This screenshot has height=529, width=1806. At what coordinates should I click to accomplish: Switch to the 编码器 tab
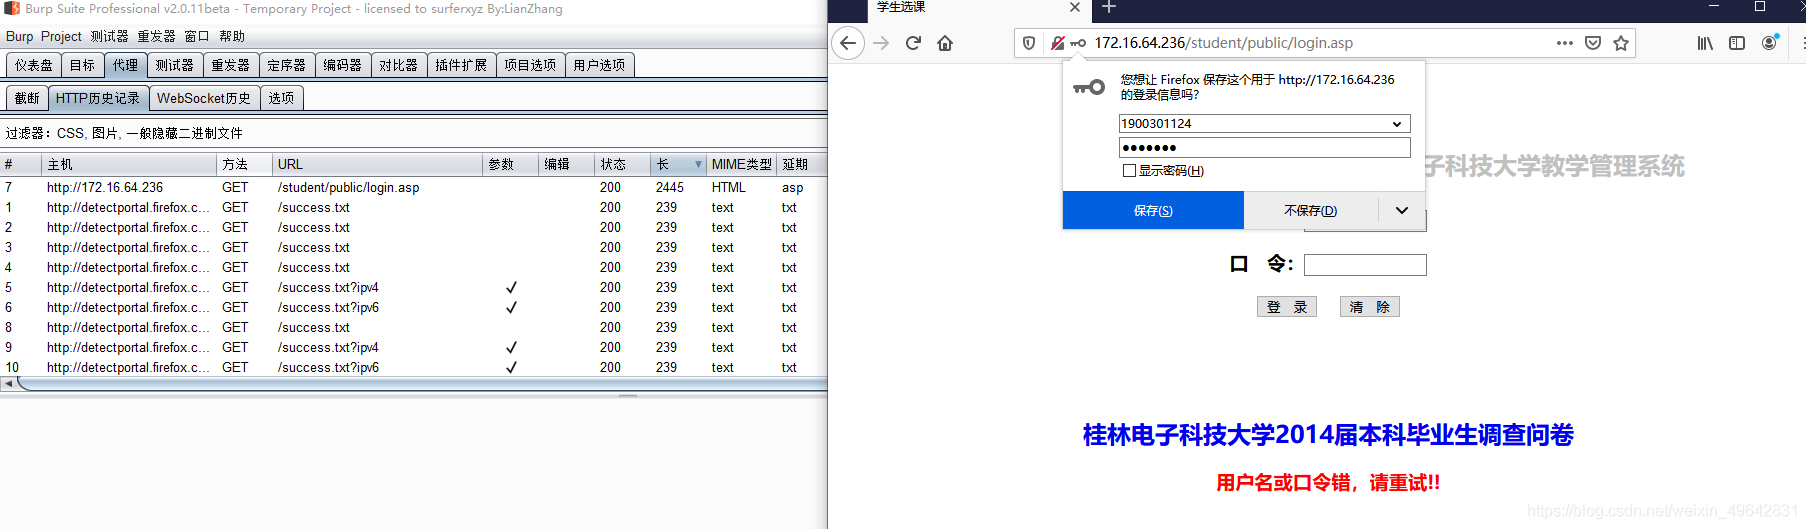tap(342, 65)
